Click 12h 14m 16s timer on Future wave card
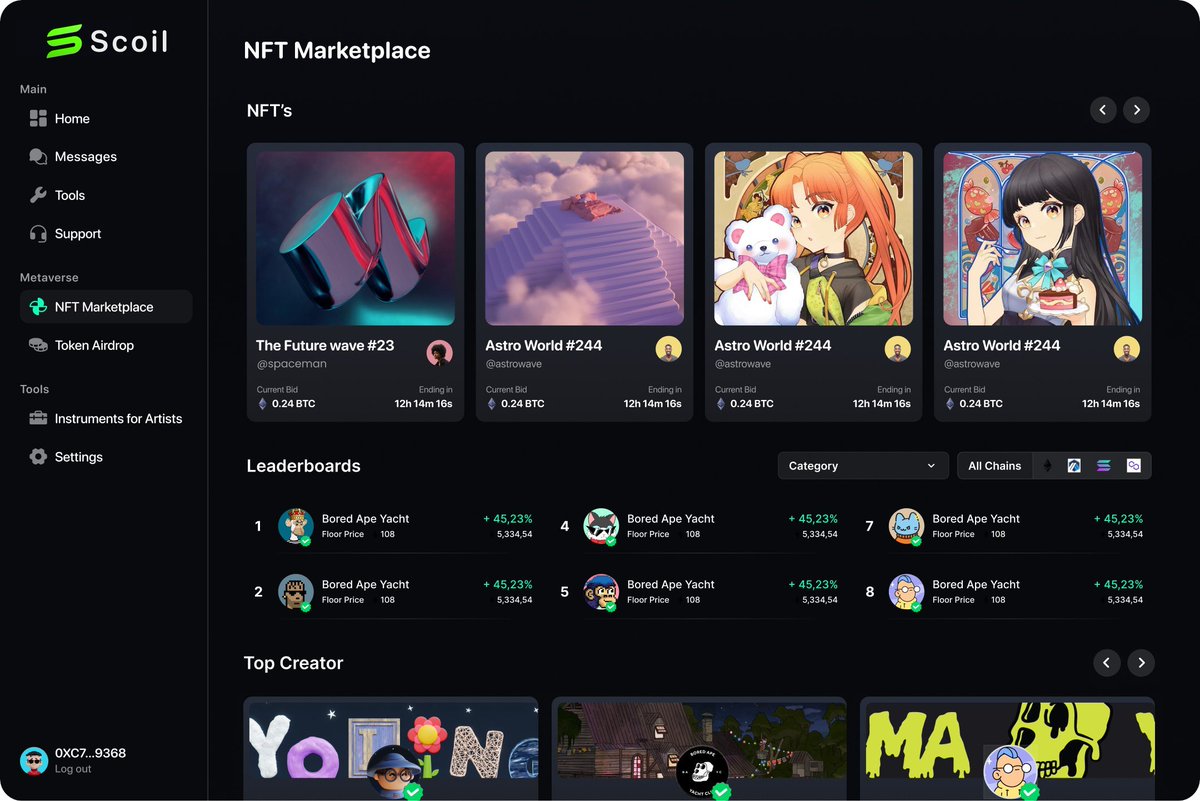The height and width of the screenshot is (801, 1200). pos(424,404)
